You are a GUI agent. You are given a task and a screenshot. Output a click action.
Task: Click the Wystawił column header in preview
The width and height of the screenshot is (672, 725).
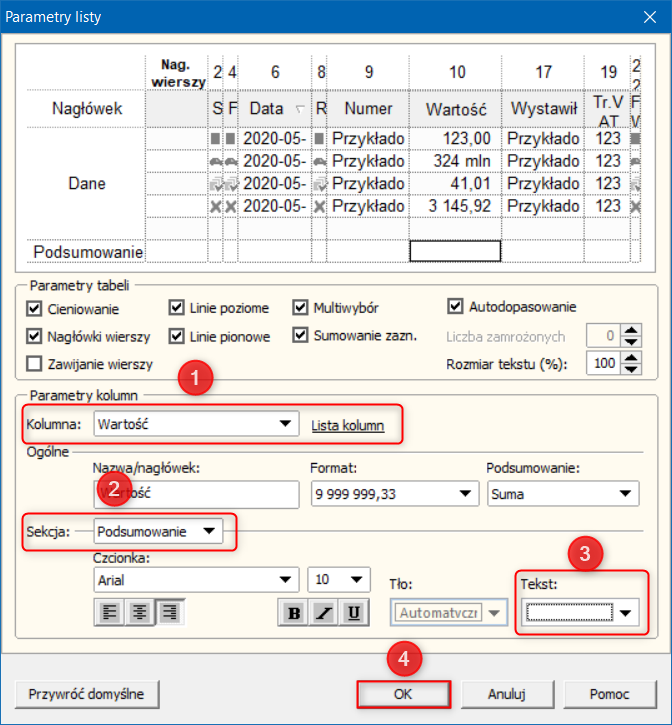[x=543, y=109]
